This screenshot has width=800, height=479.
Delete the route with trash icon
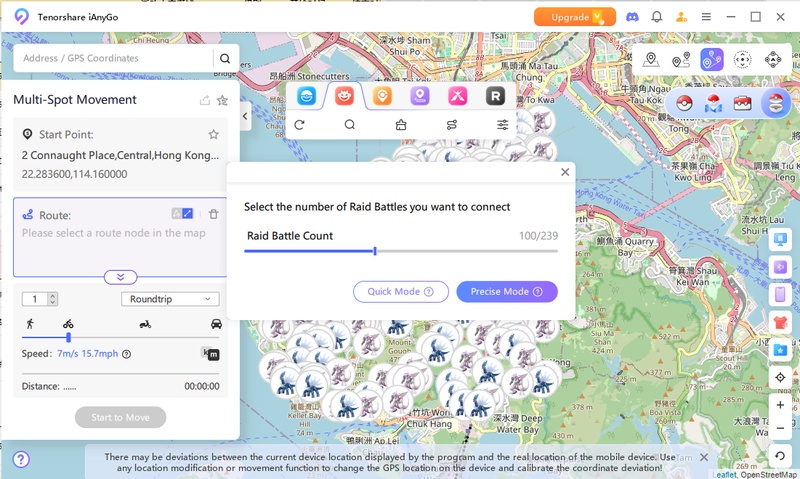(x=213, y=214)
